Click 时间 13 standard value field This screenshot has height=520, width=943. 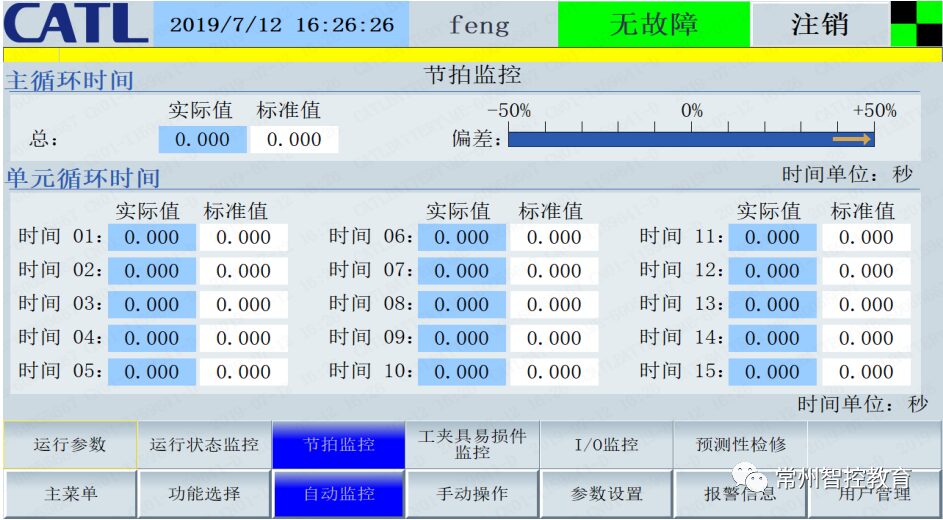pos(867,305)
